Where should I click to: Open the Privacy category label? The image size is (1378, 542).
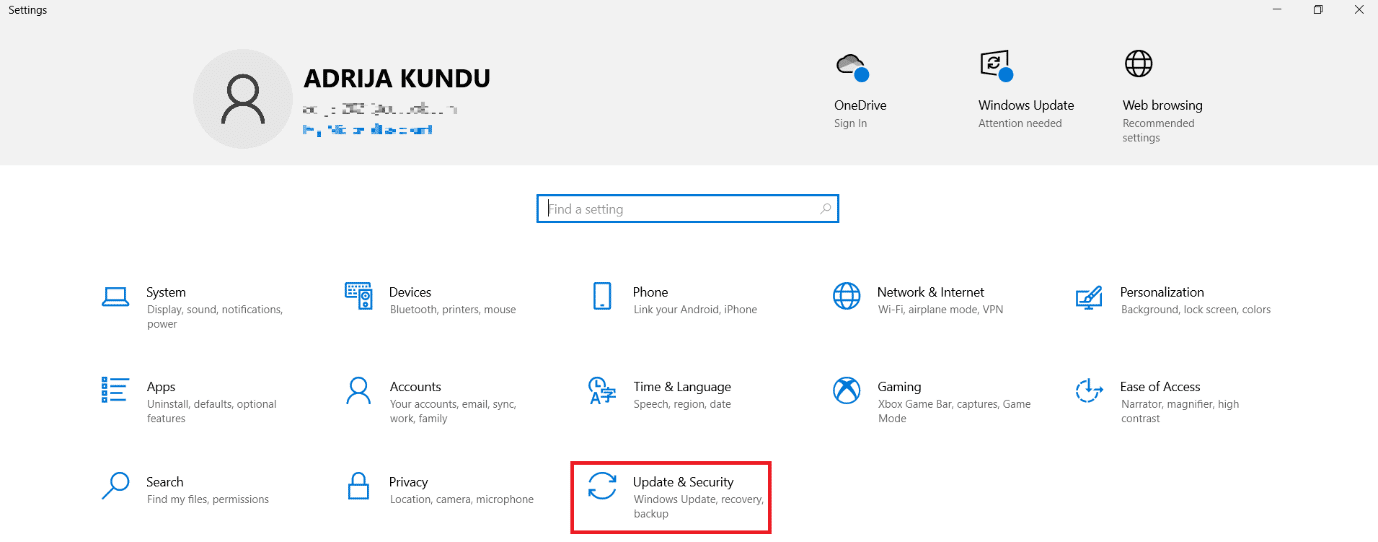(x=409, y=483)
